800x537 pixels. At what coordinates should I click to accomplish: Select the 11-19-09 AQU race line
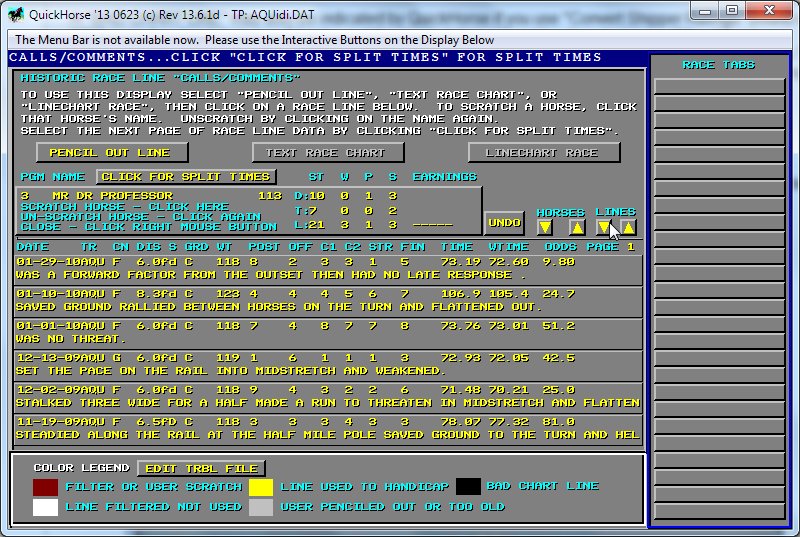(328, 427)
